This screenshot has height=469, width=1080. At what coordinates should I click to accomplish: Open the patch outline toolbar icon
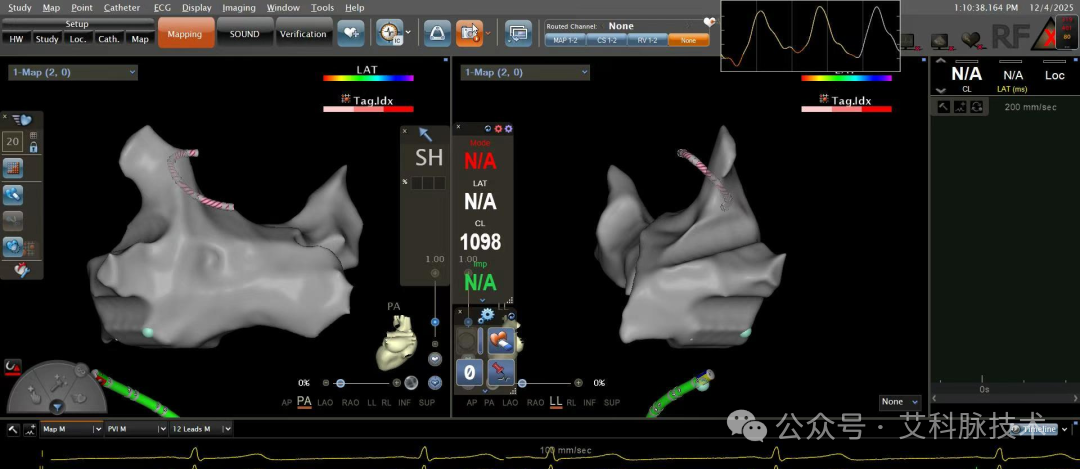[x=437, y=33]
